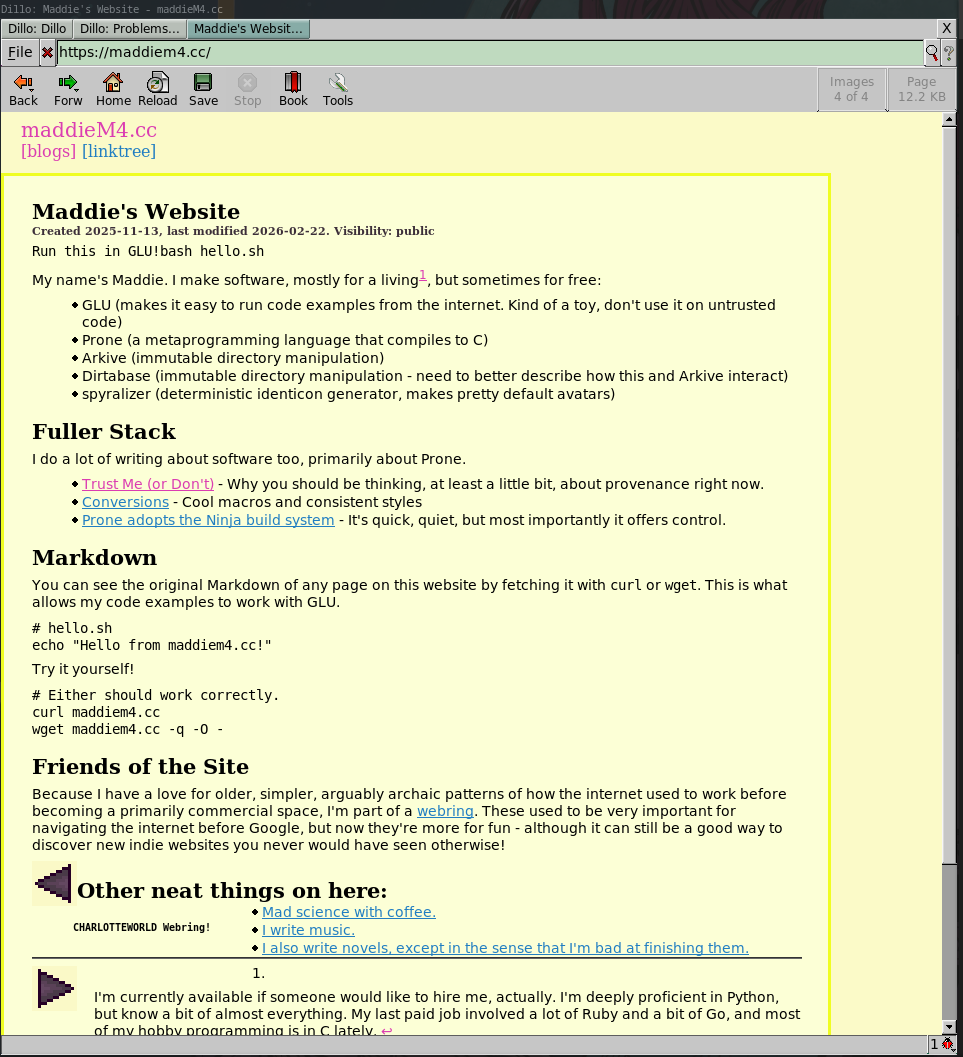Reload the current page

pyautogui.click(x=158, y=82)
